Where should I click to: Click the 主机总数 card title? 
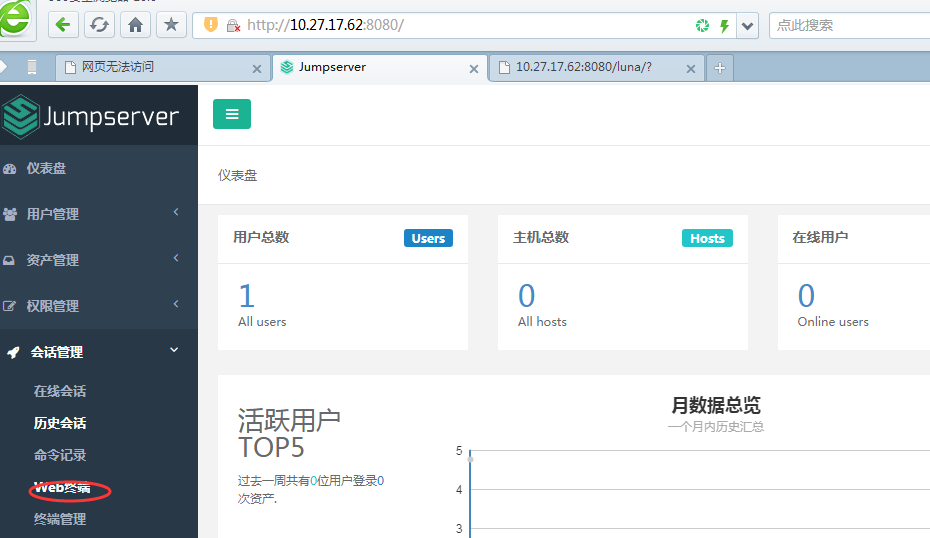(x=541, y=237)
